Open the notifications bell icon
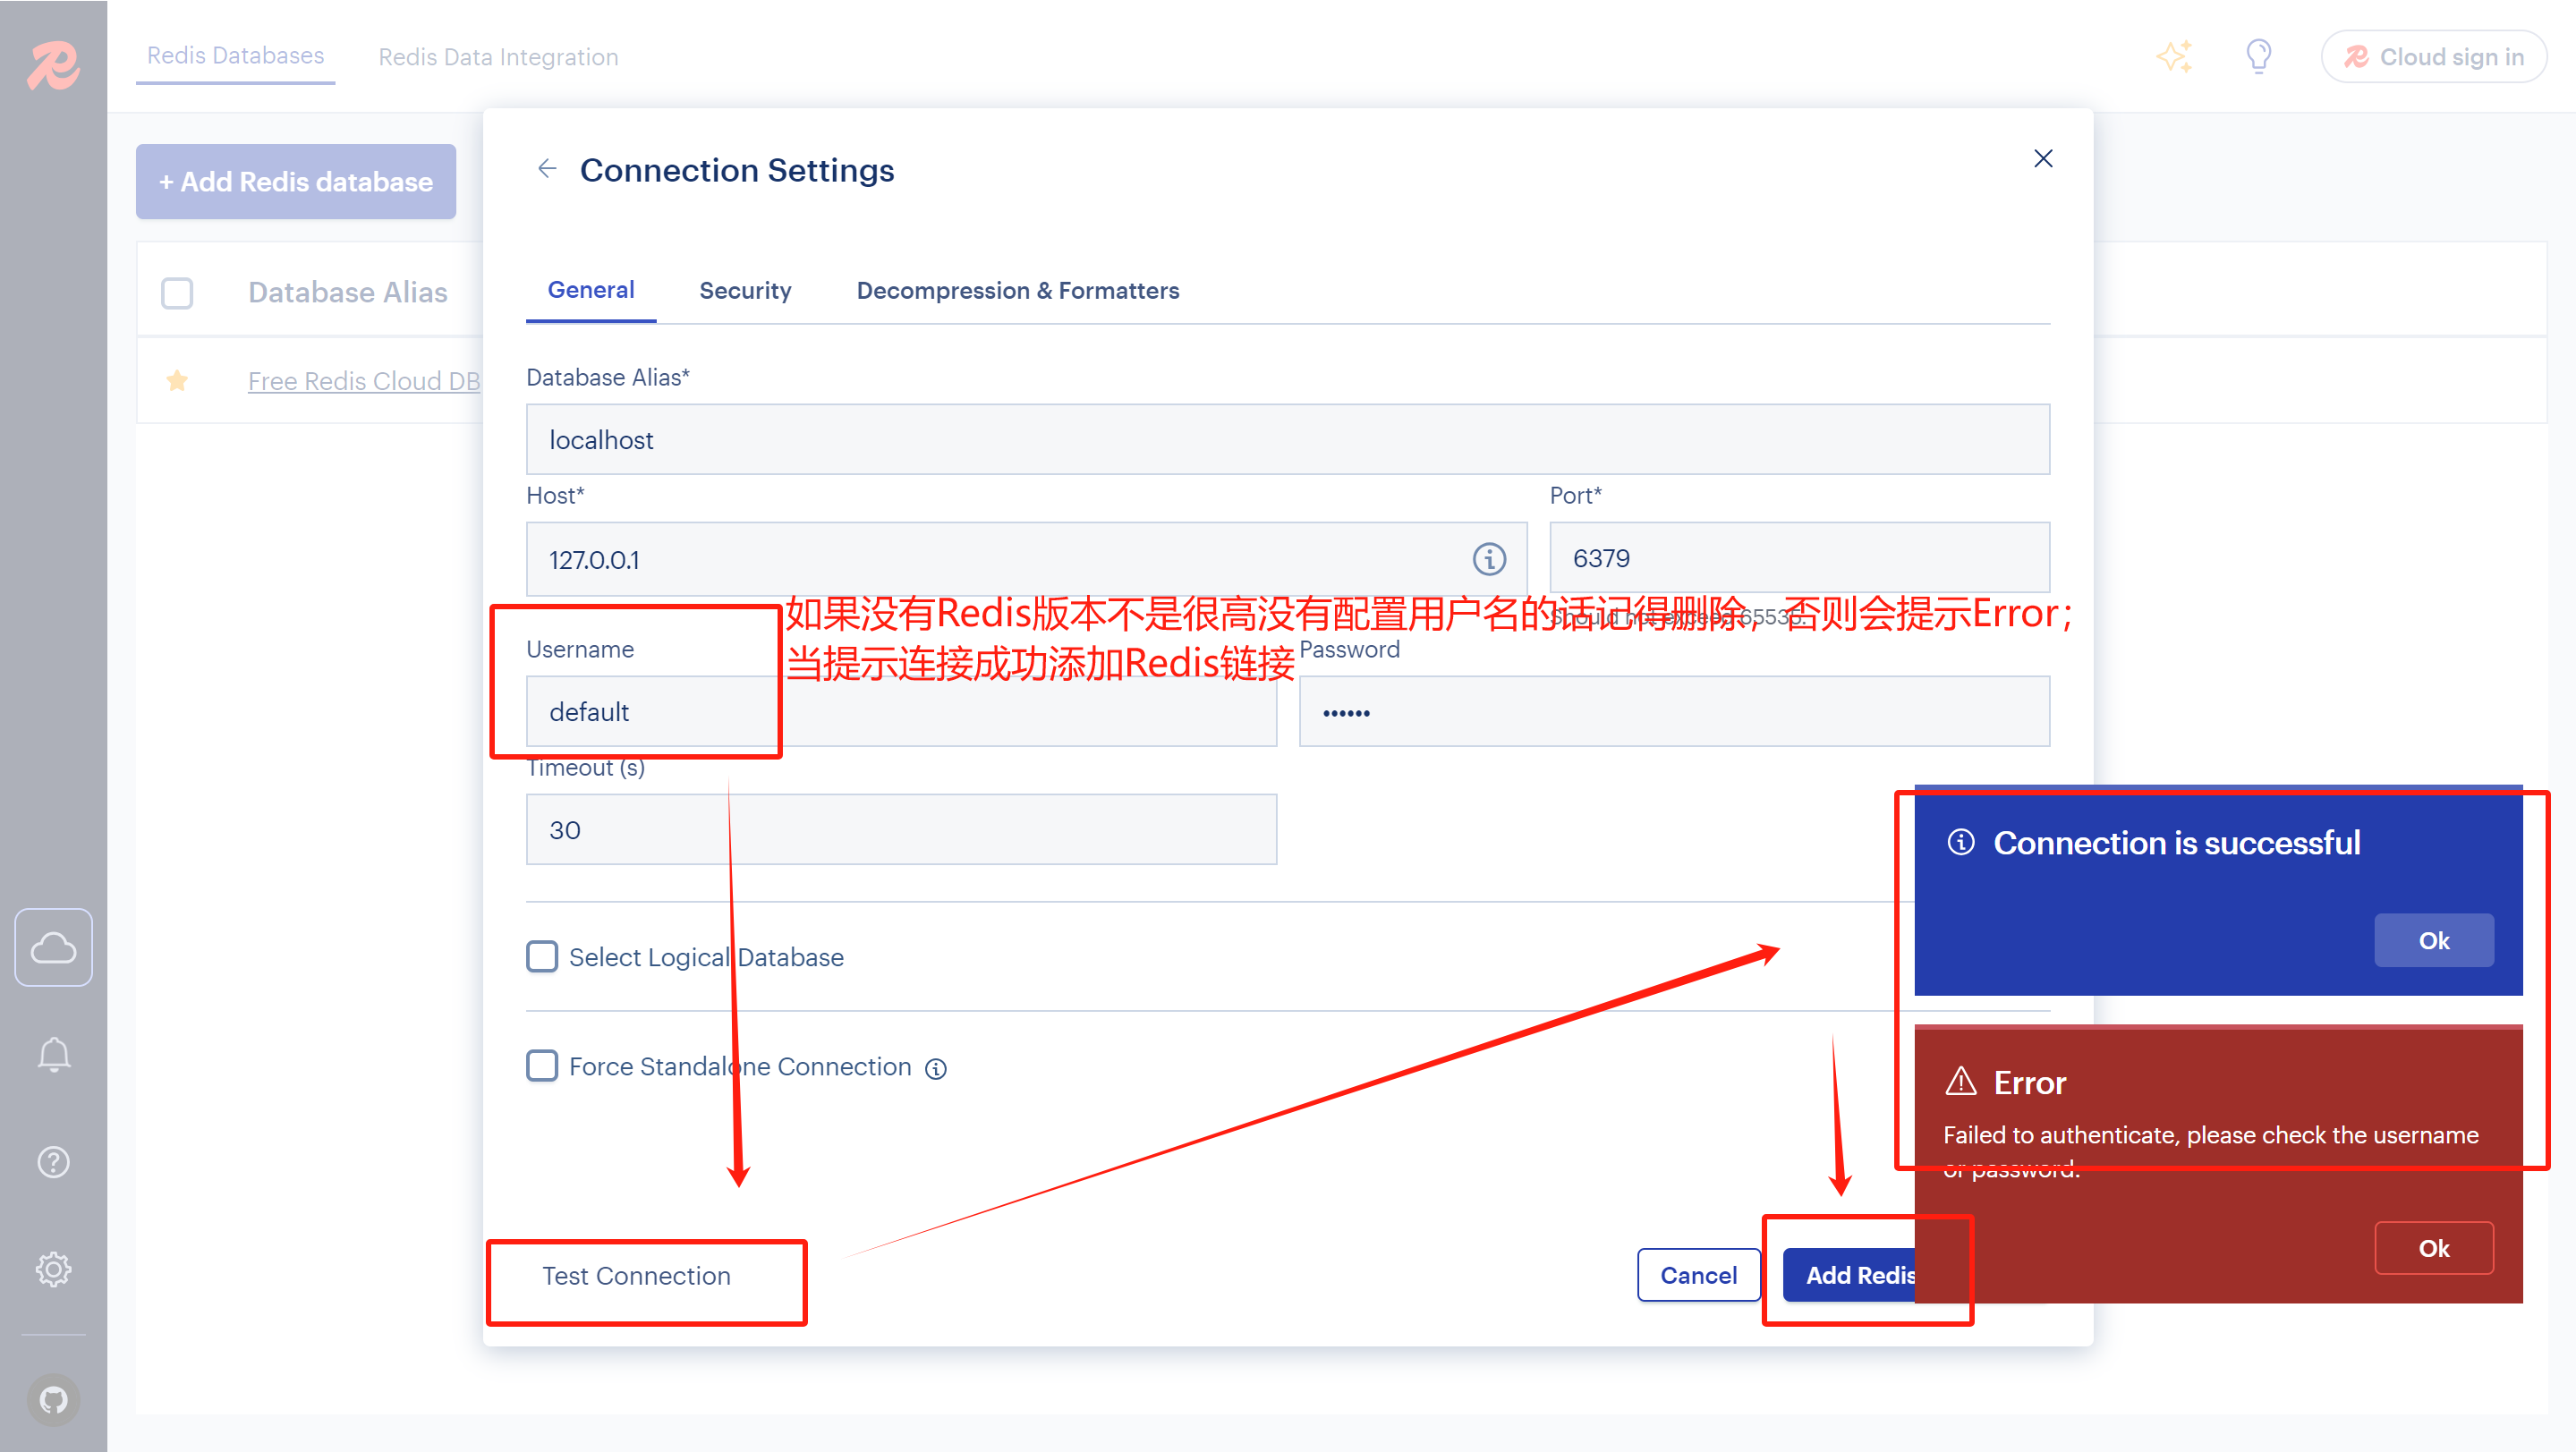Viewport: 2576px width, 1452px height. [53, 1055]
